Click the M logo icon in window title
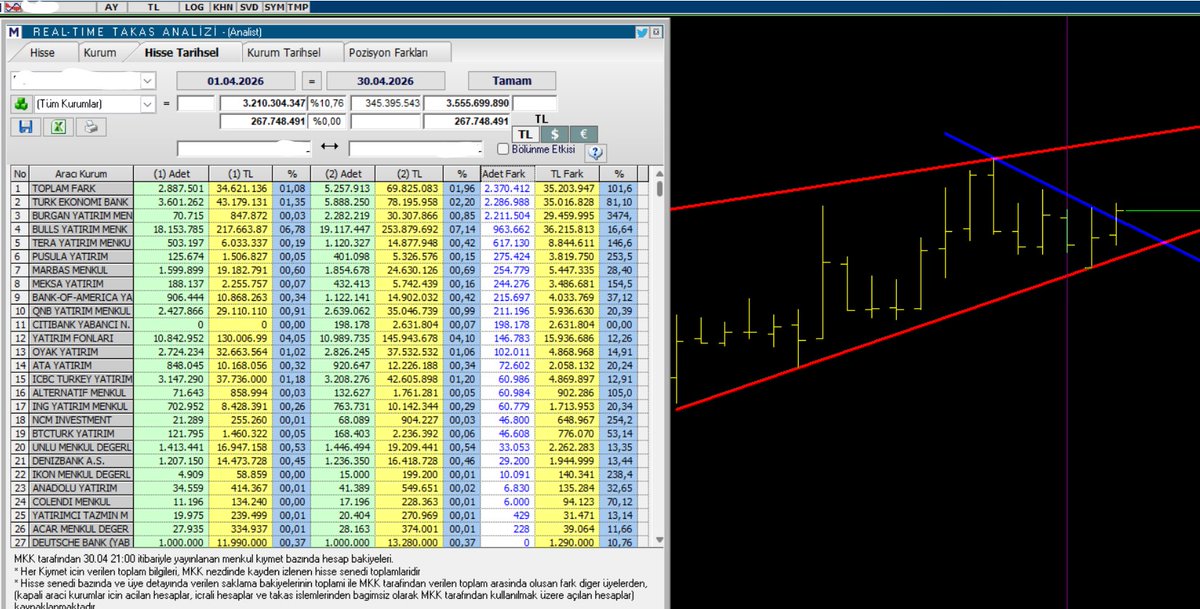 pyautogui.click(x=13, y=31)
